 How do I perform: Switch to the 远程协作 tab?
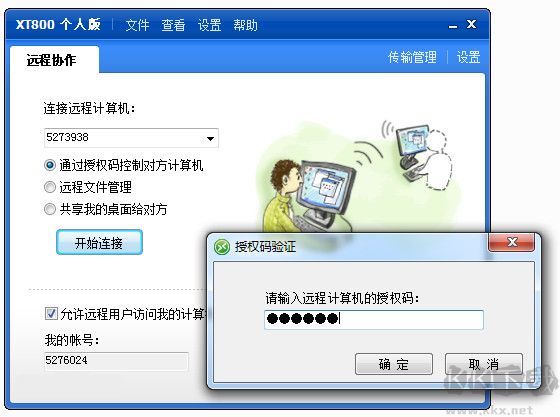coord(51,60)
